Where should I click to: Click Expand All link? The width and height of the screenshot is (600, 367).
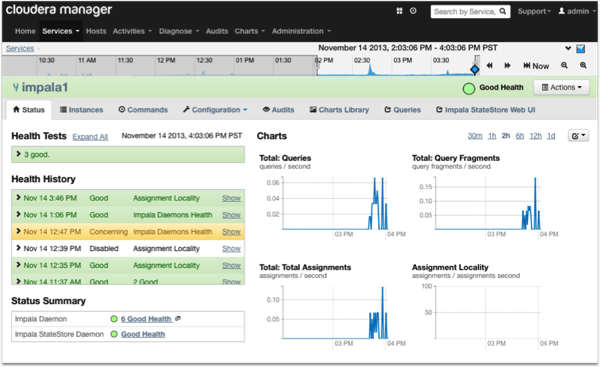click(x=90, y=137)
